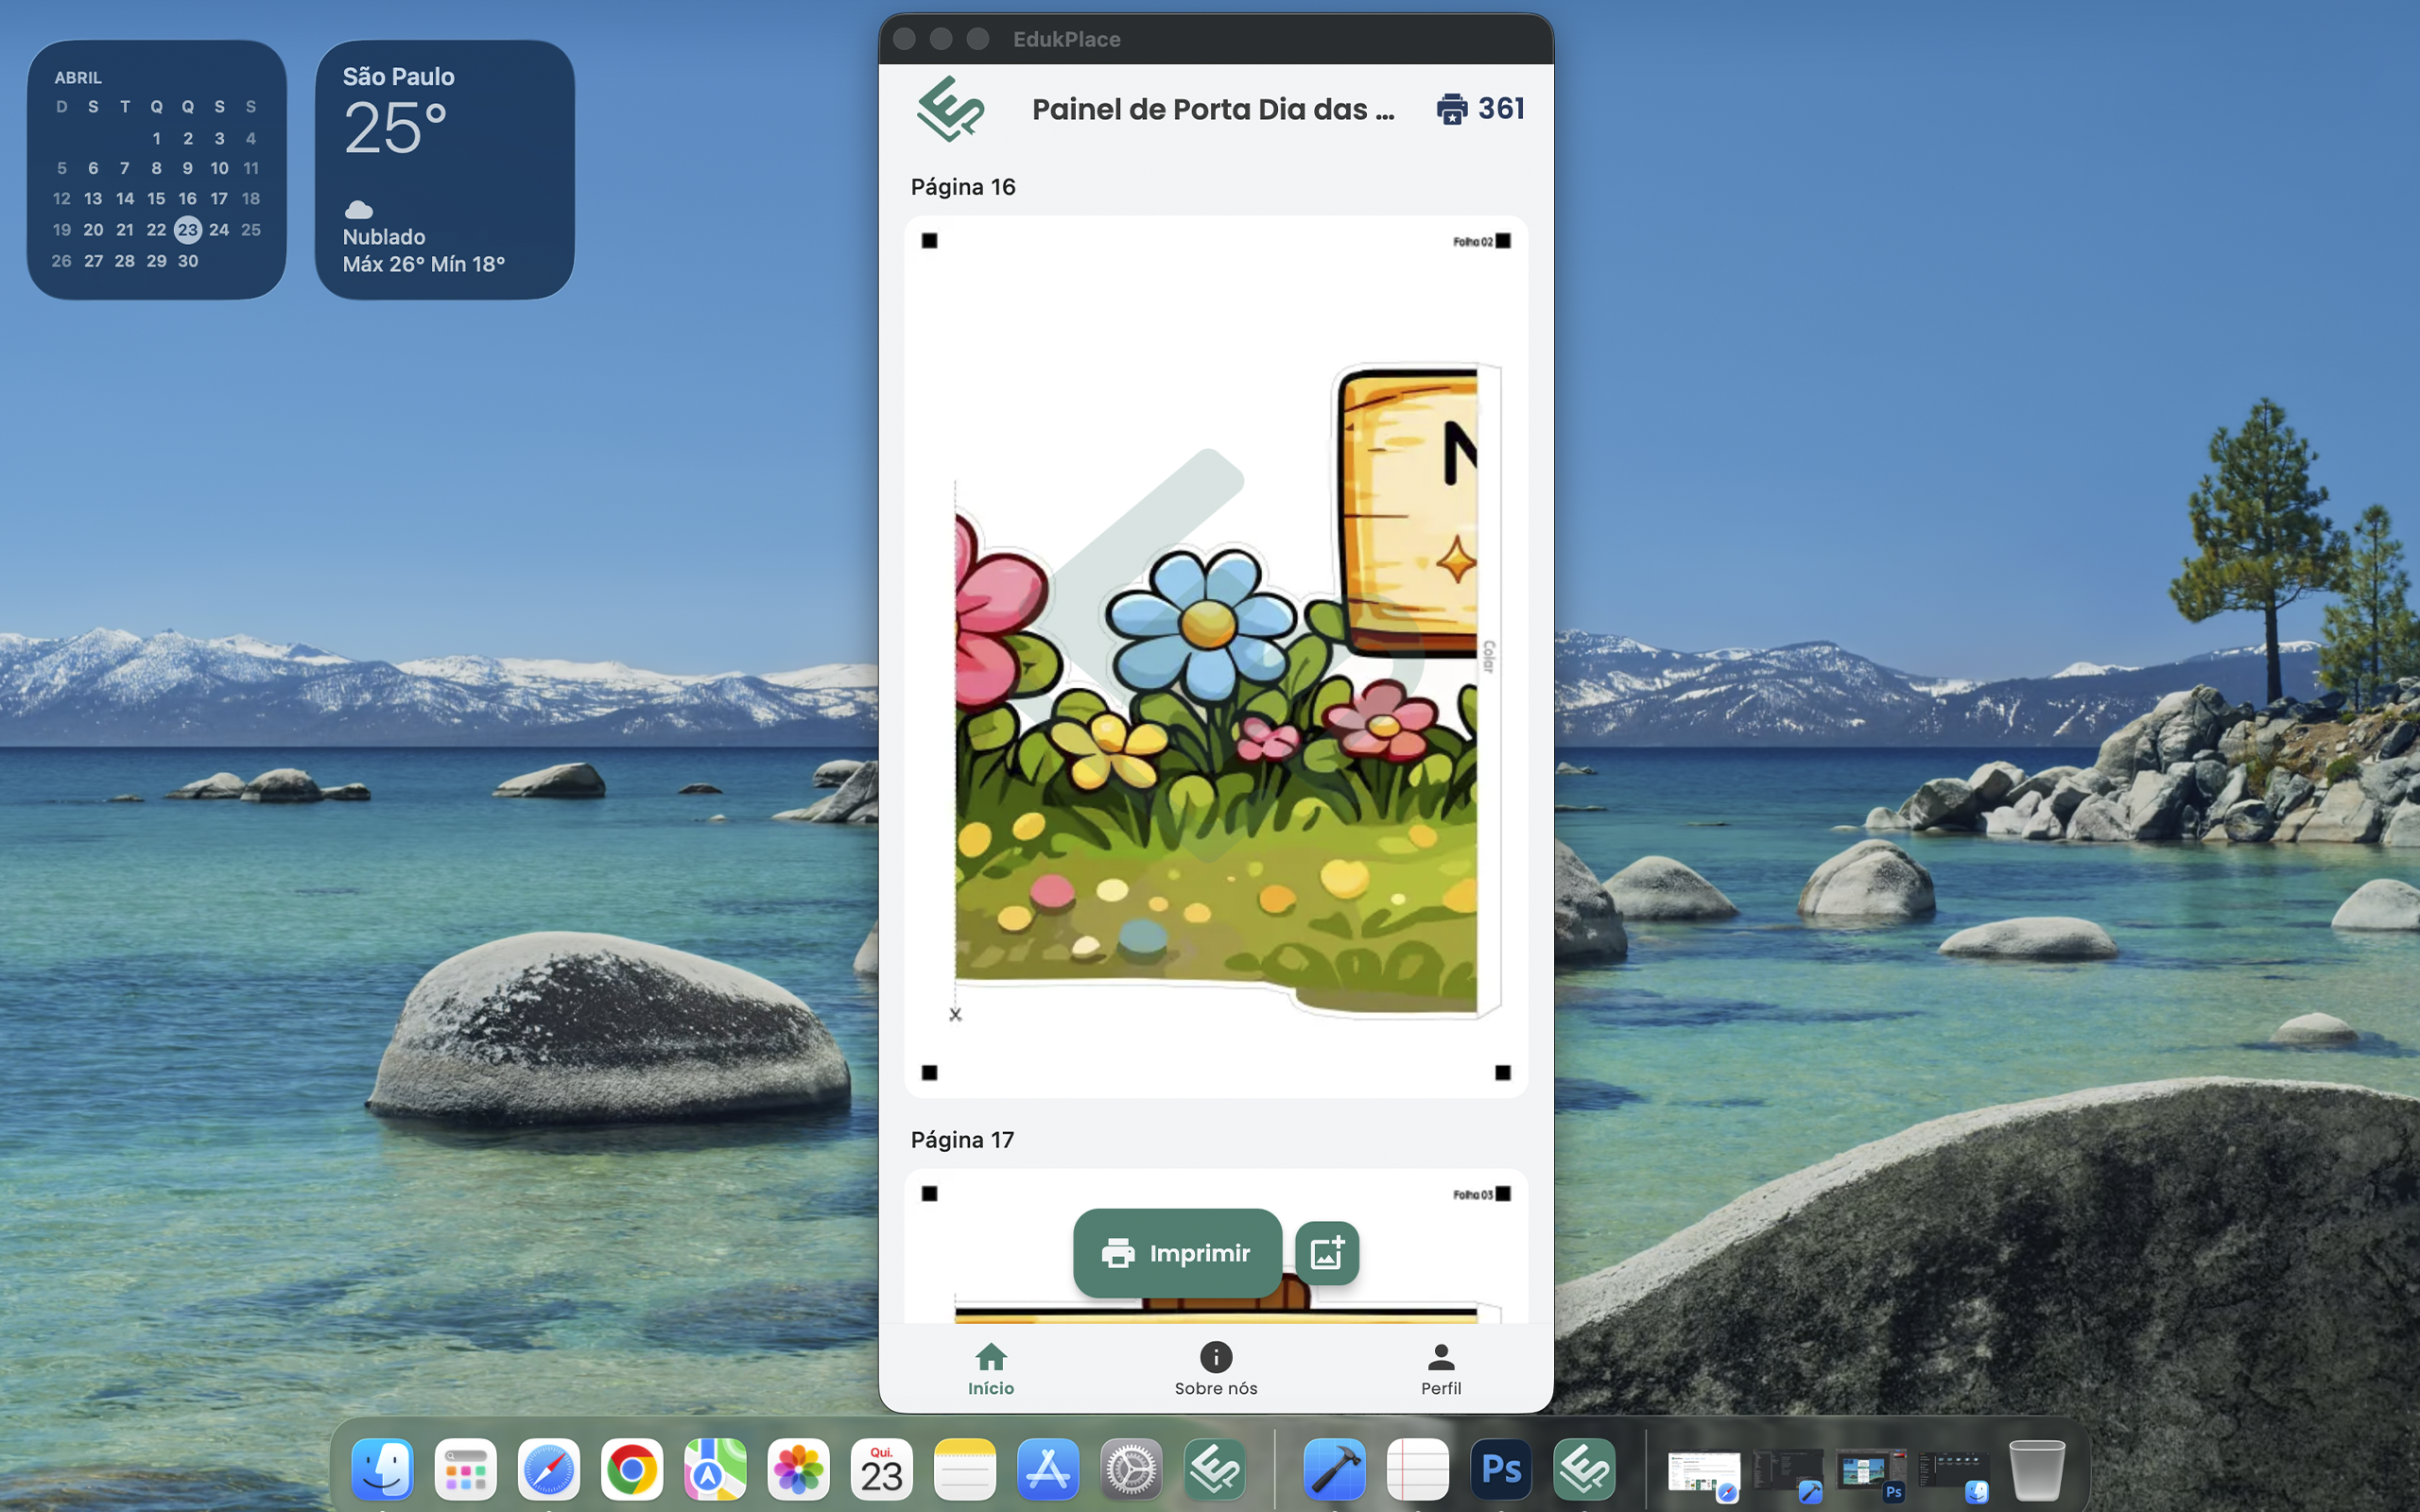This screenshot has height=1512, width=2420.
Task: Click day 30 in calendar widget
Action: pyautogui.click(x=188, y=261)
